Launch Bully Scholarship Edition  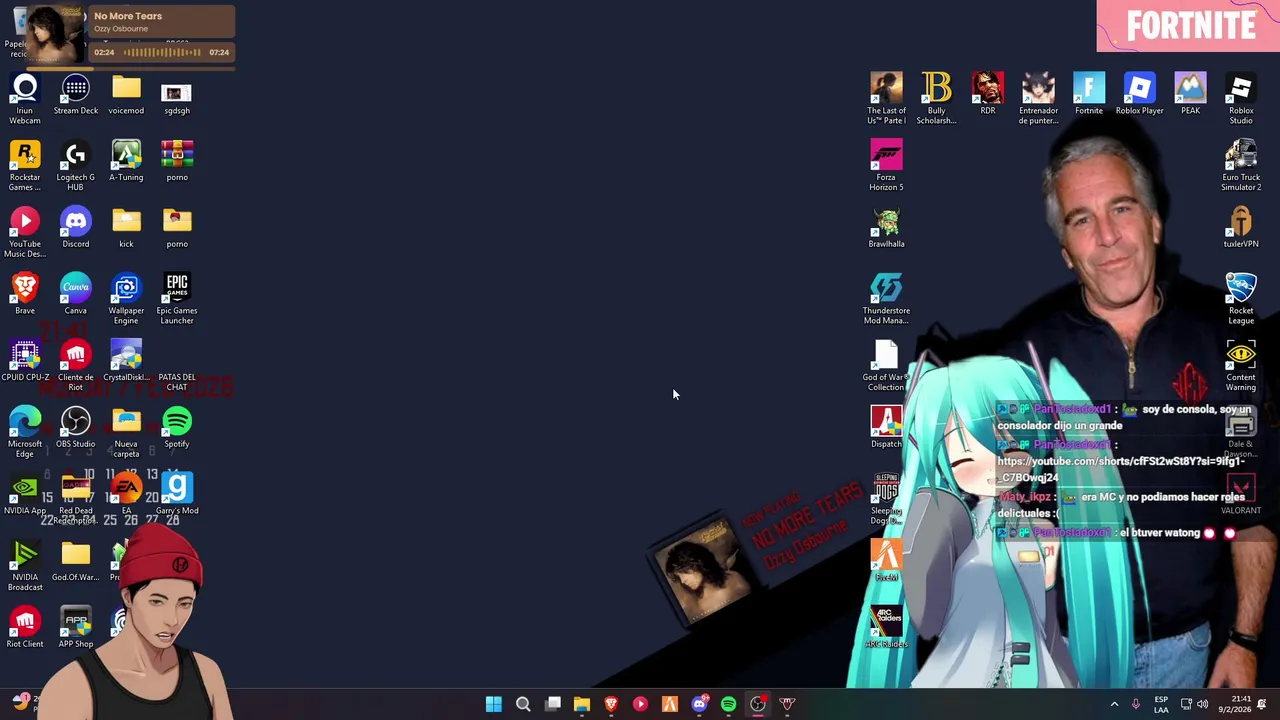(x=937, y=98)
